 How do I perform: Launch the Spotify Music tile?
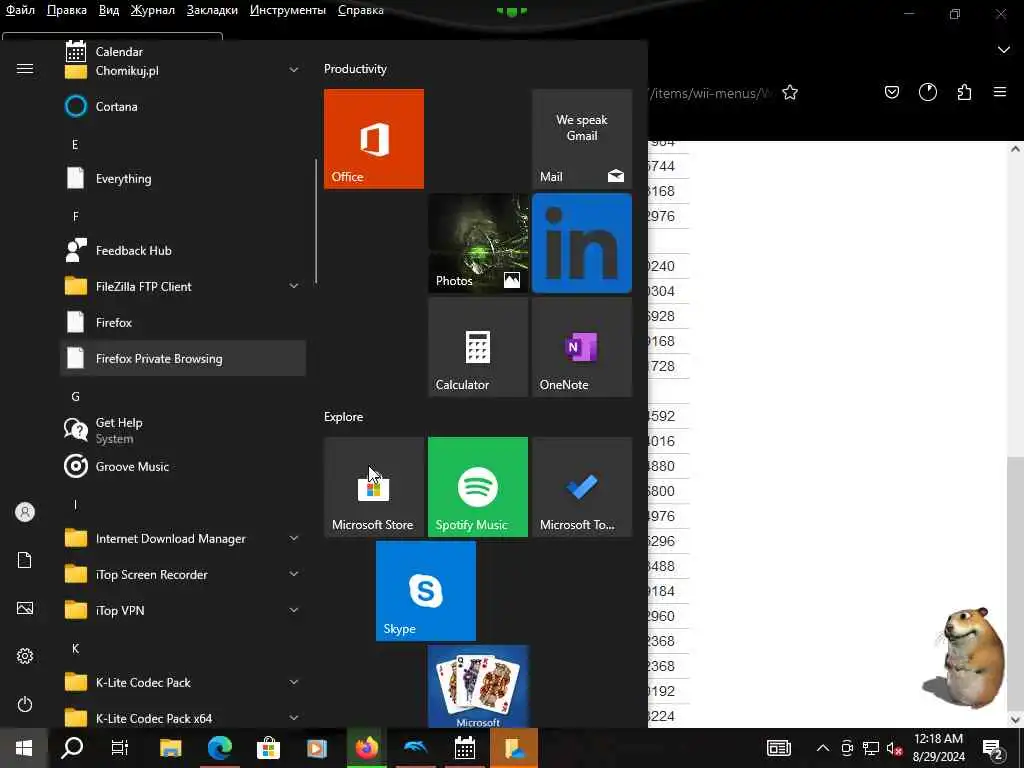click(x=478, y=487)
